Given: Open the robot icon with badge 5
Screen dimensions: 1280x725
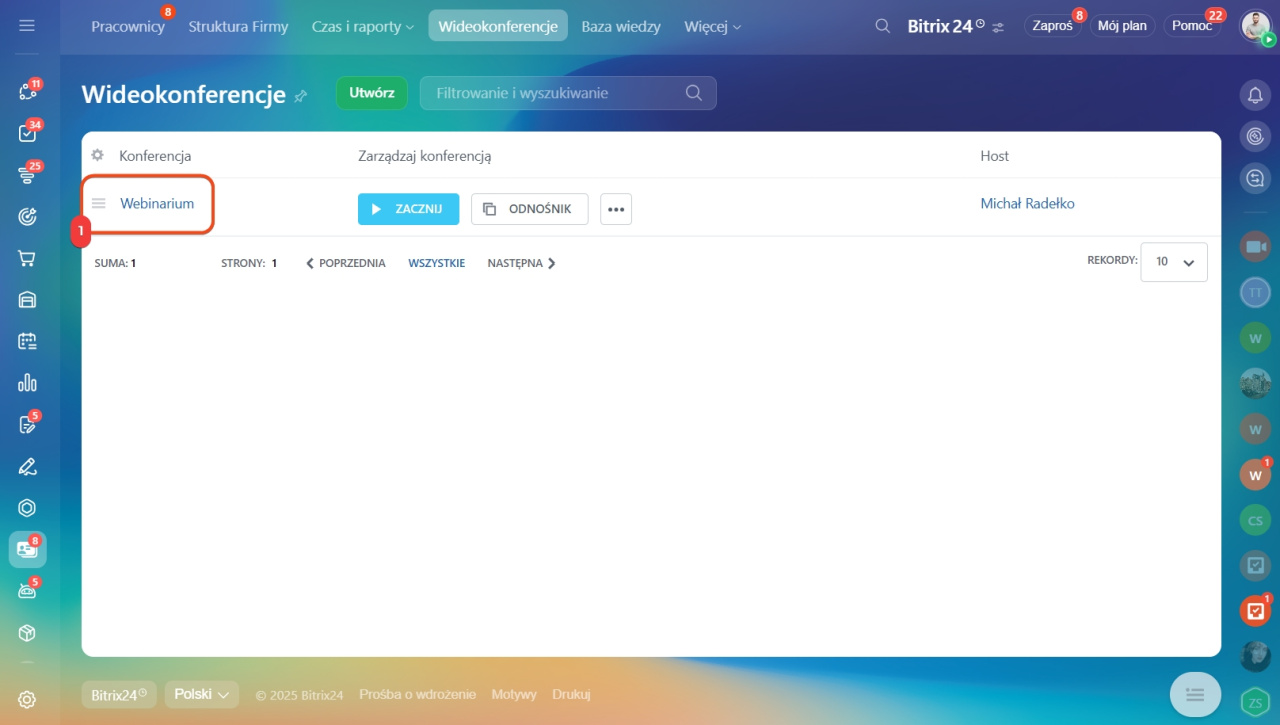Looking at the screenshot, I should 27,591.
